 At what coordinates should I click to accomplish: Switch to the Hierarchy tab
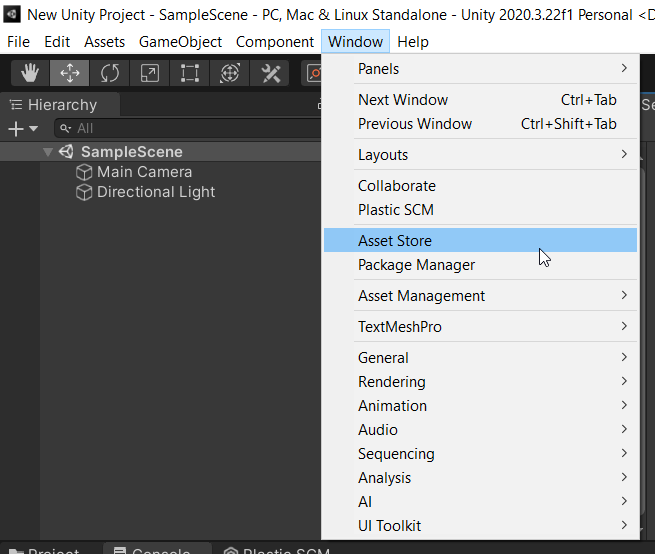60,104
